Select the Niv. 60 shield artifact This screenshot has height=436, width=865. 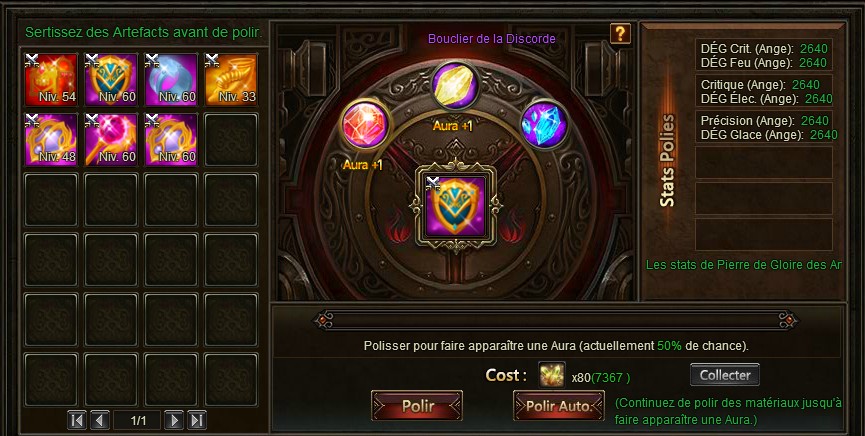coord(111,79)
